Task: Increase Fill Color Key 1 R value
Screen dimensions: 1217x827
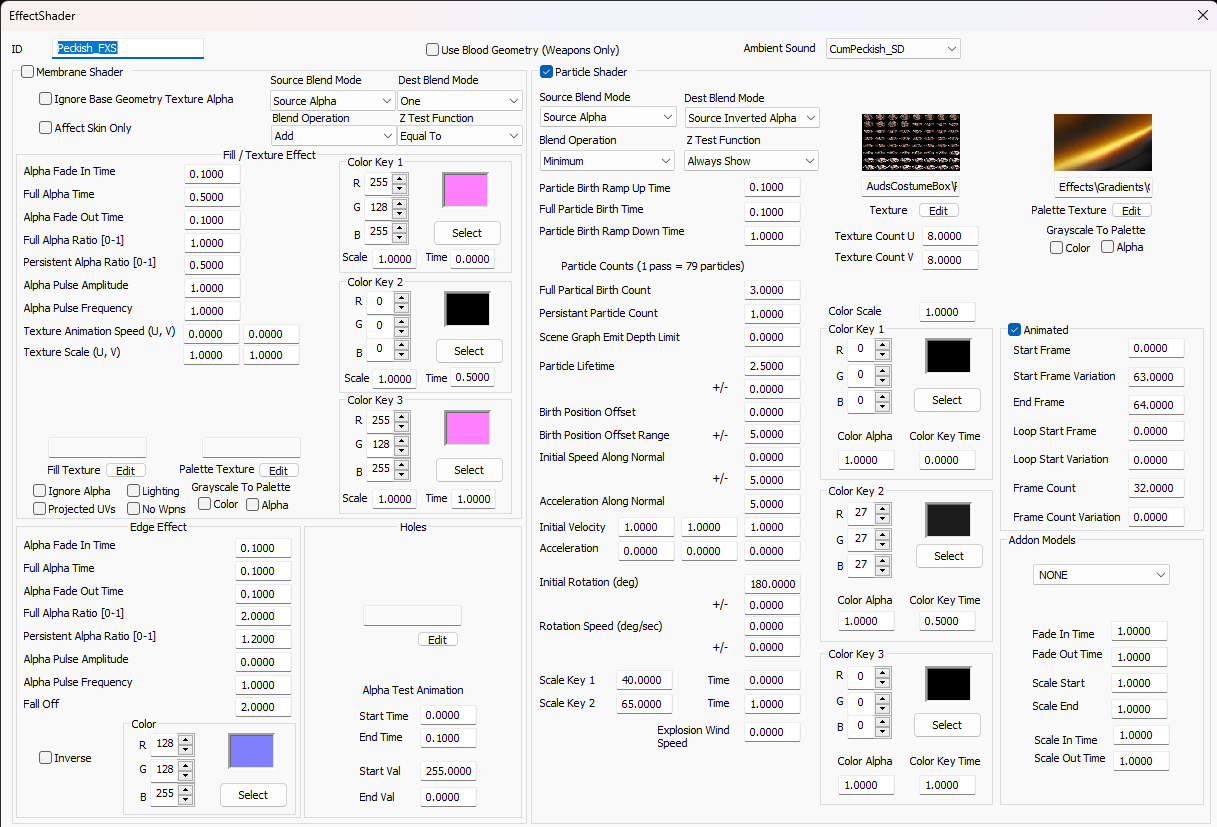Action: 400,179
